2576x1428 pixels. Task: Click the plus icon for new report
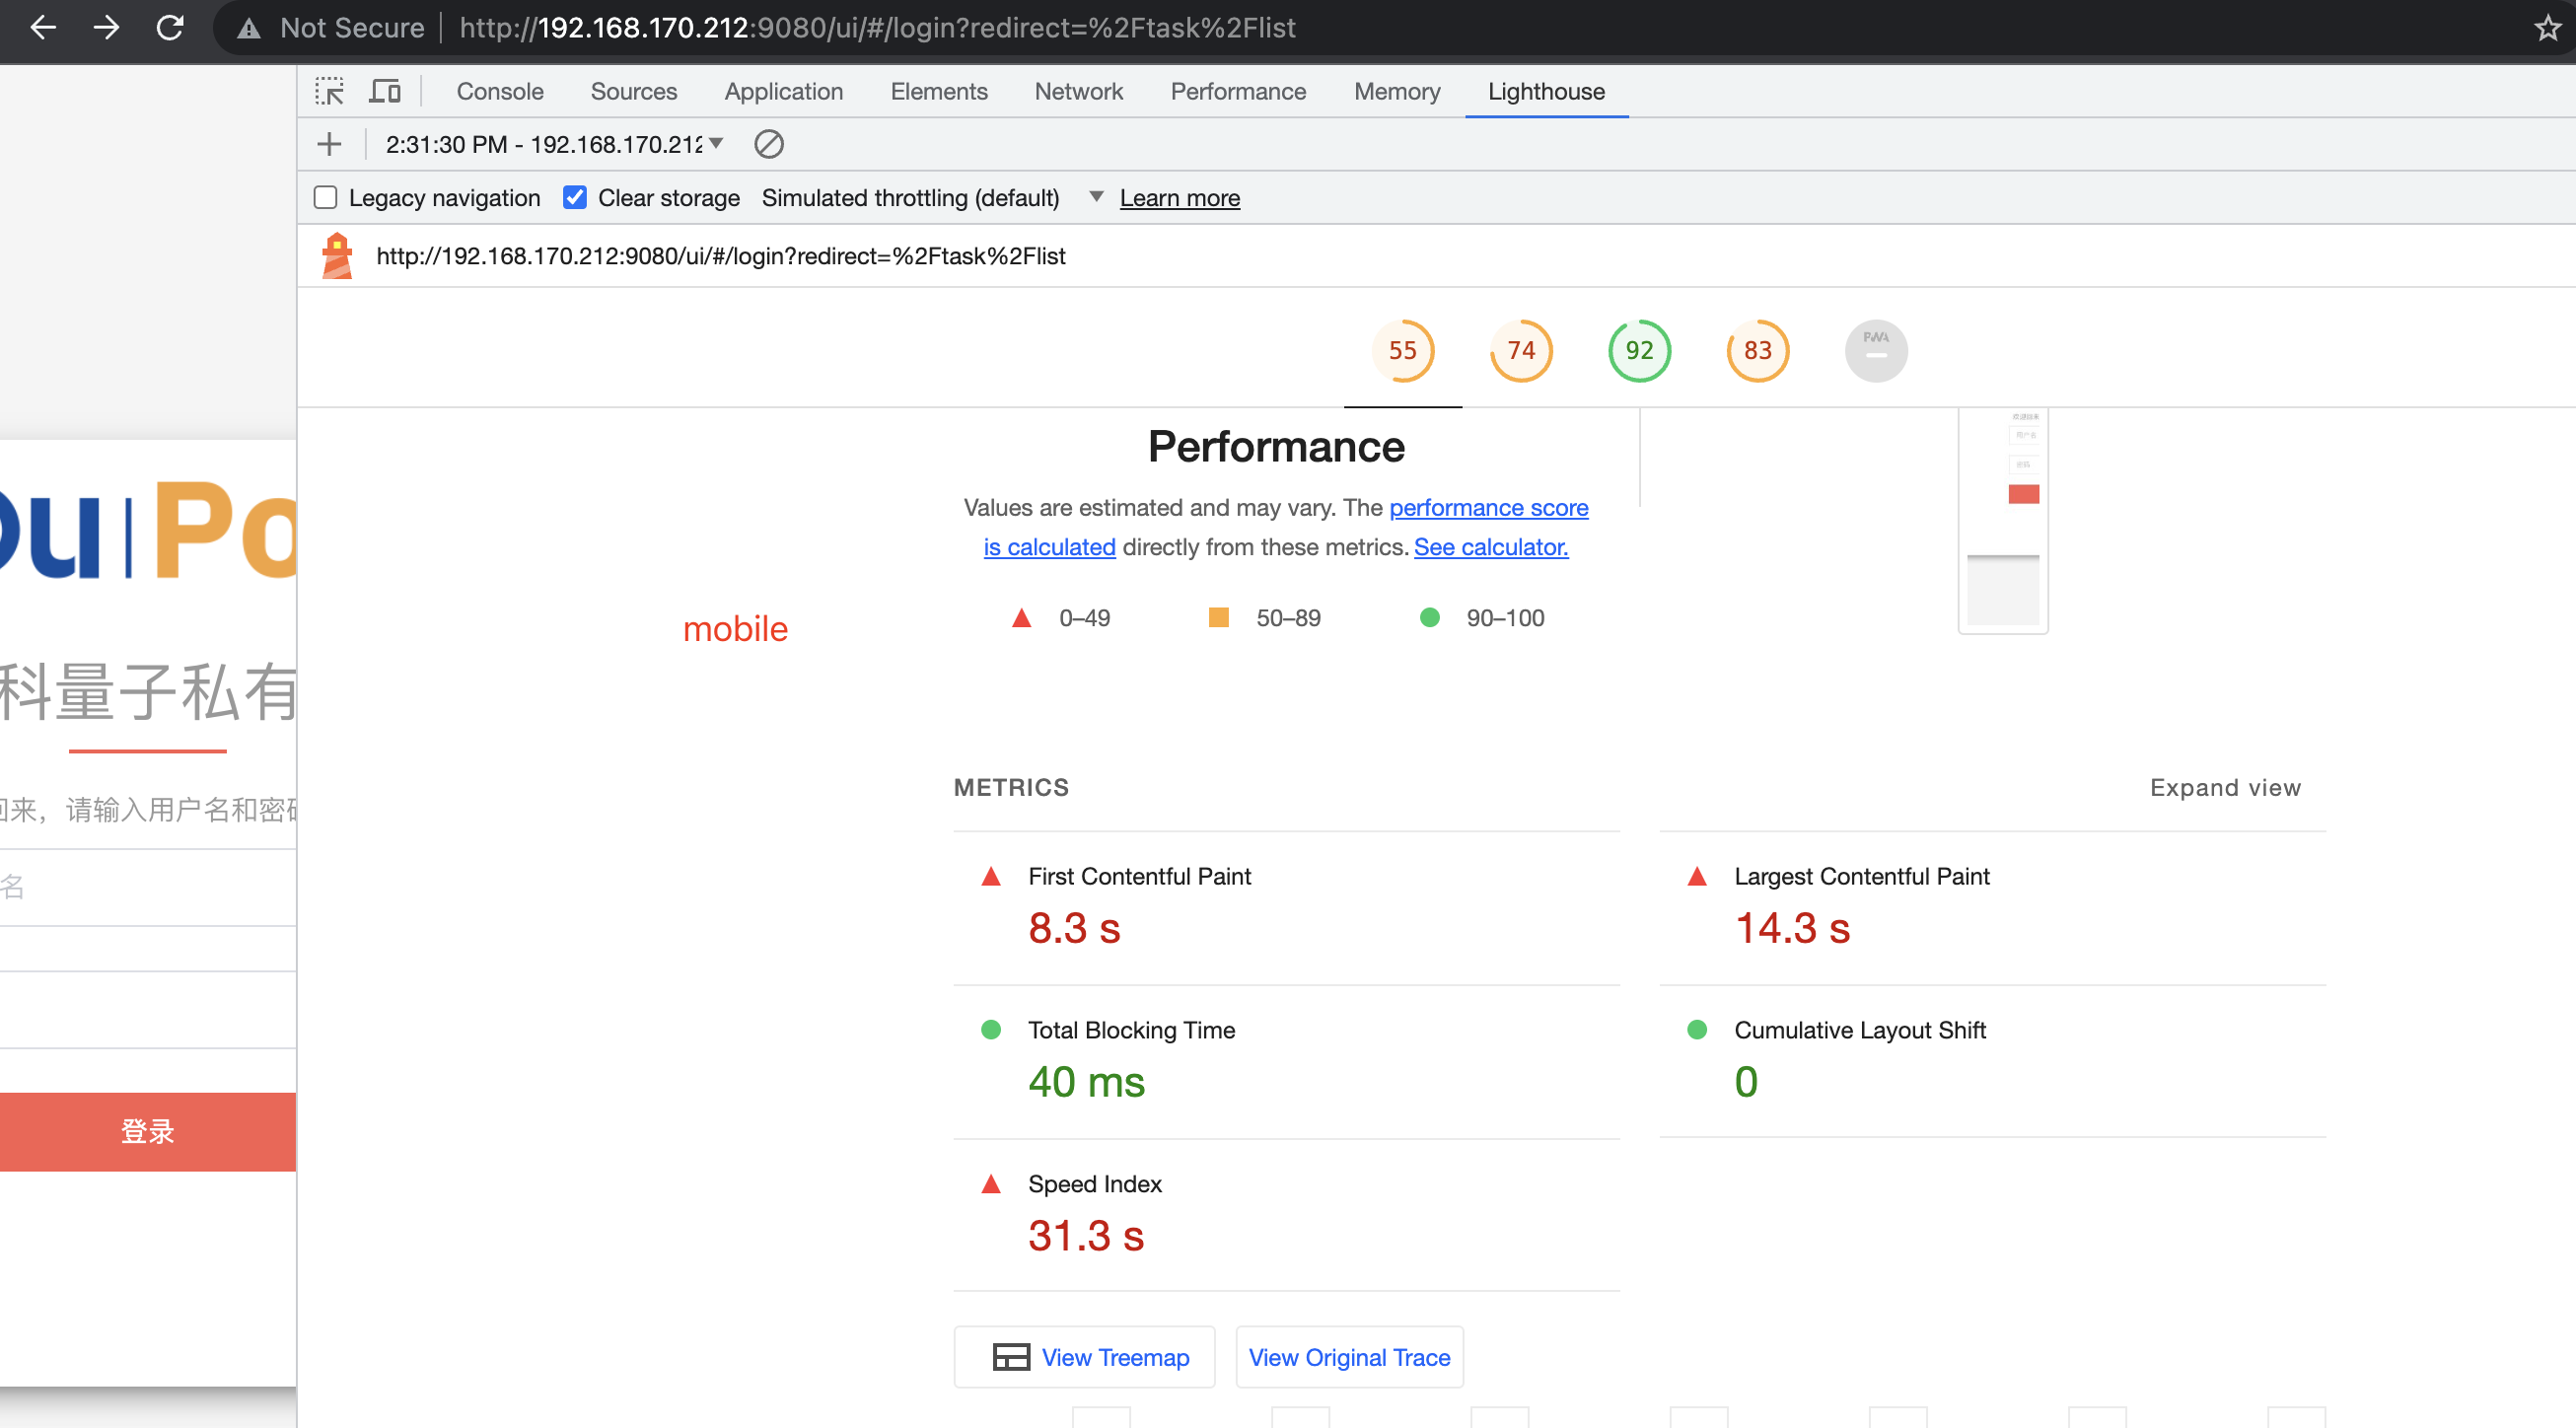(329, 144)
